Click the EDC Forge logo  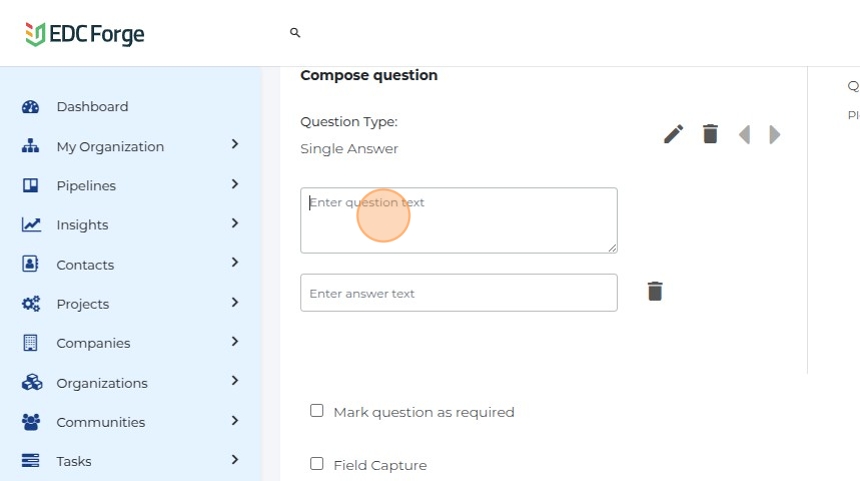pos(85,34)
